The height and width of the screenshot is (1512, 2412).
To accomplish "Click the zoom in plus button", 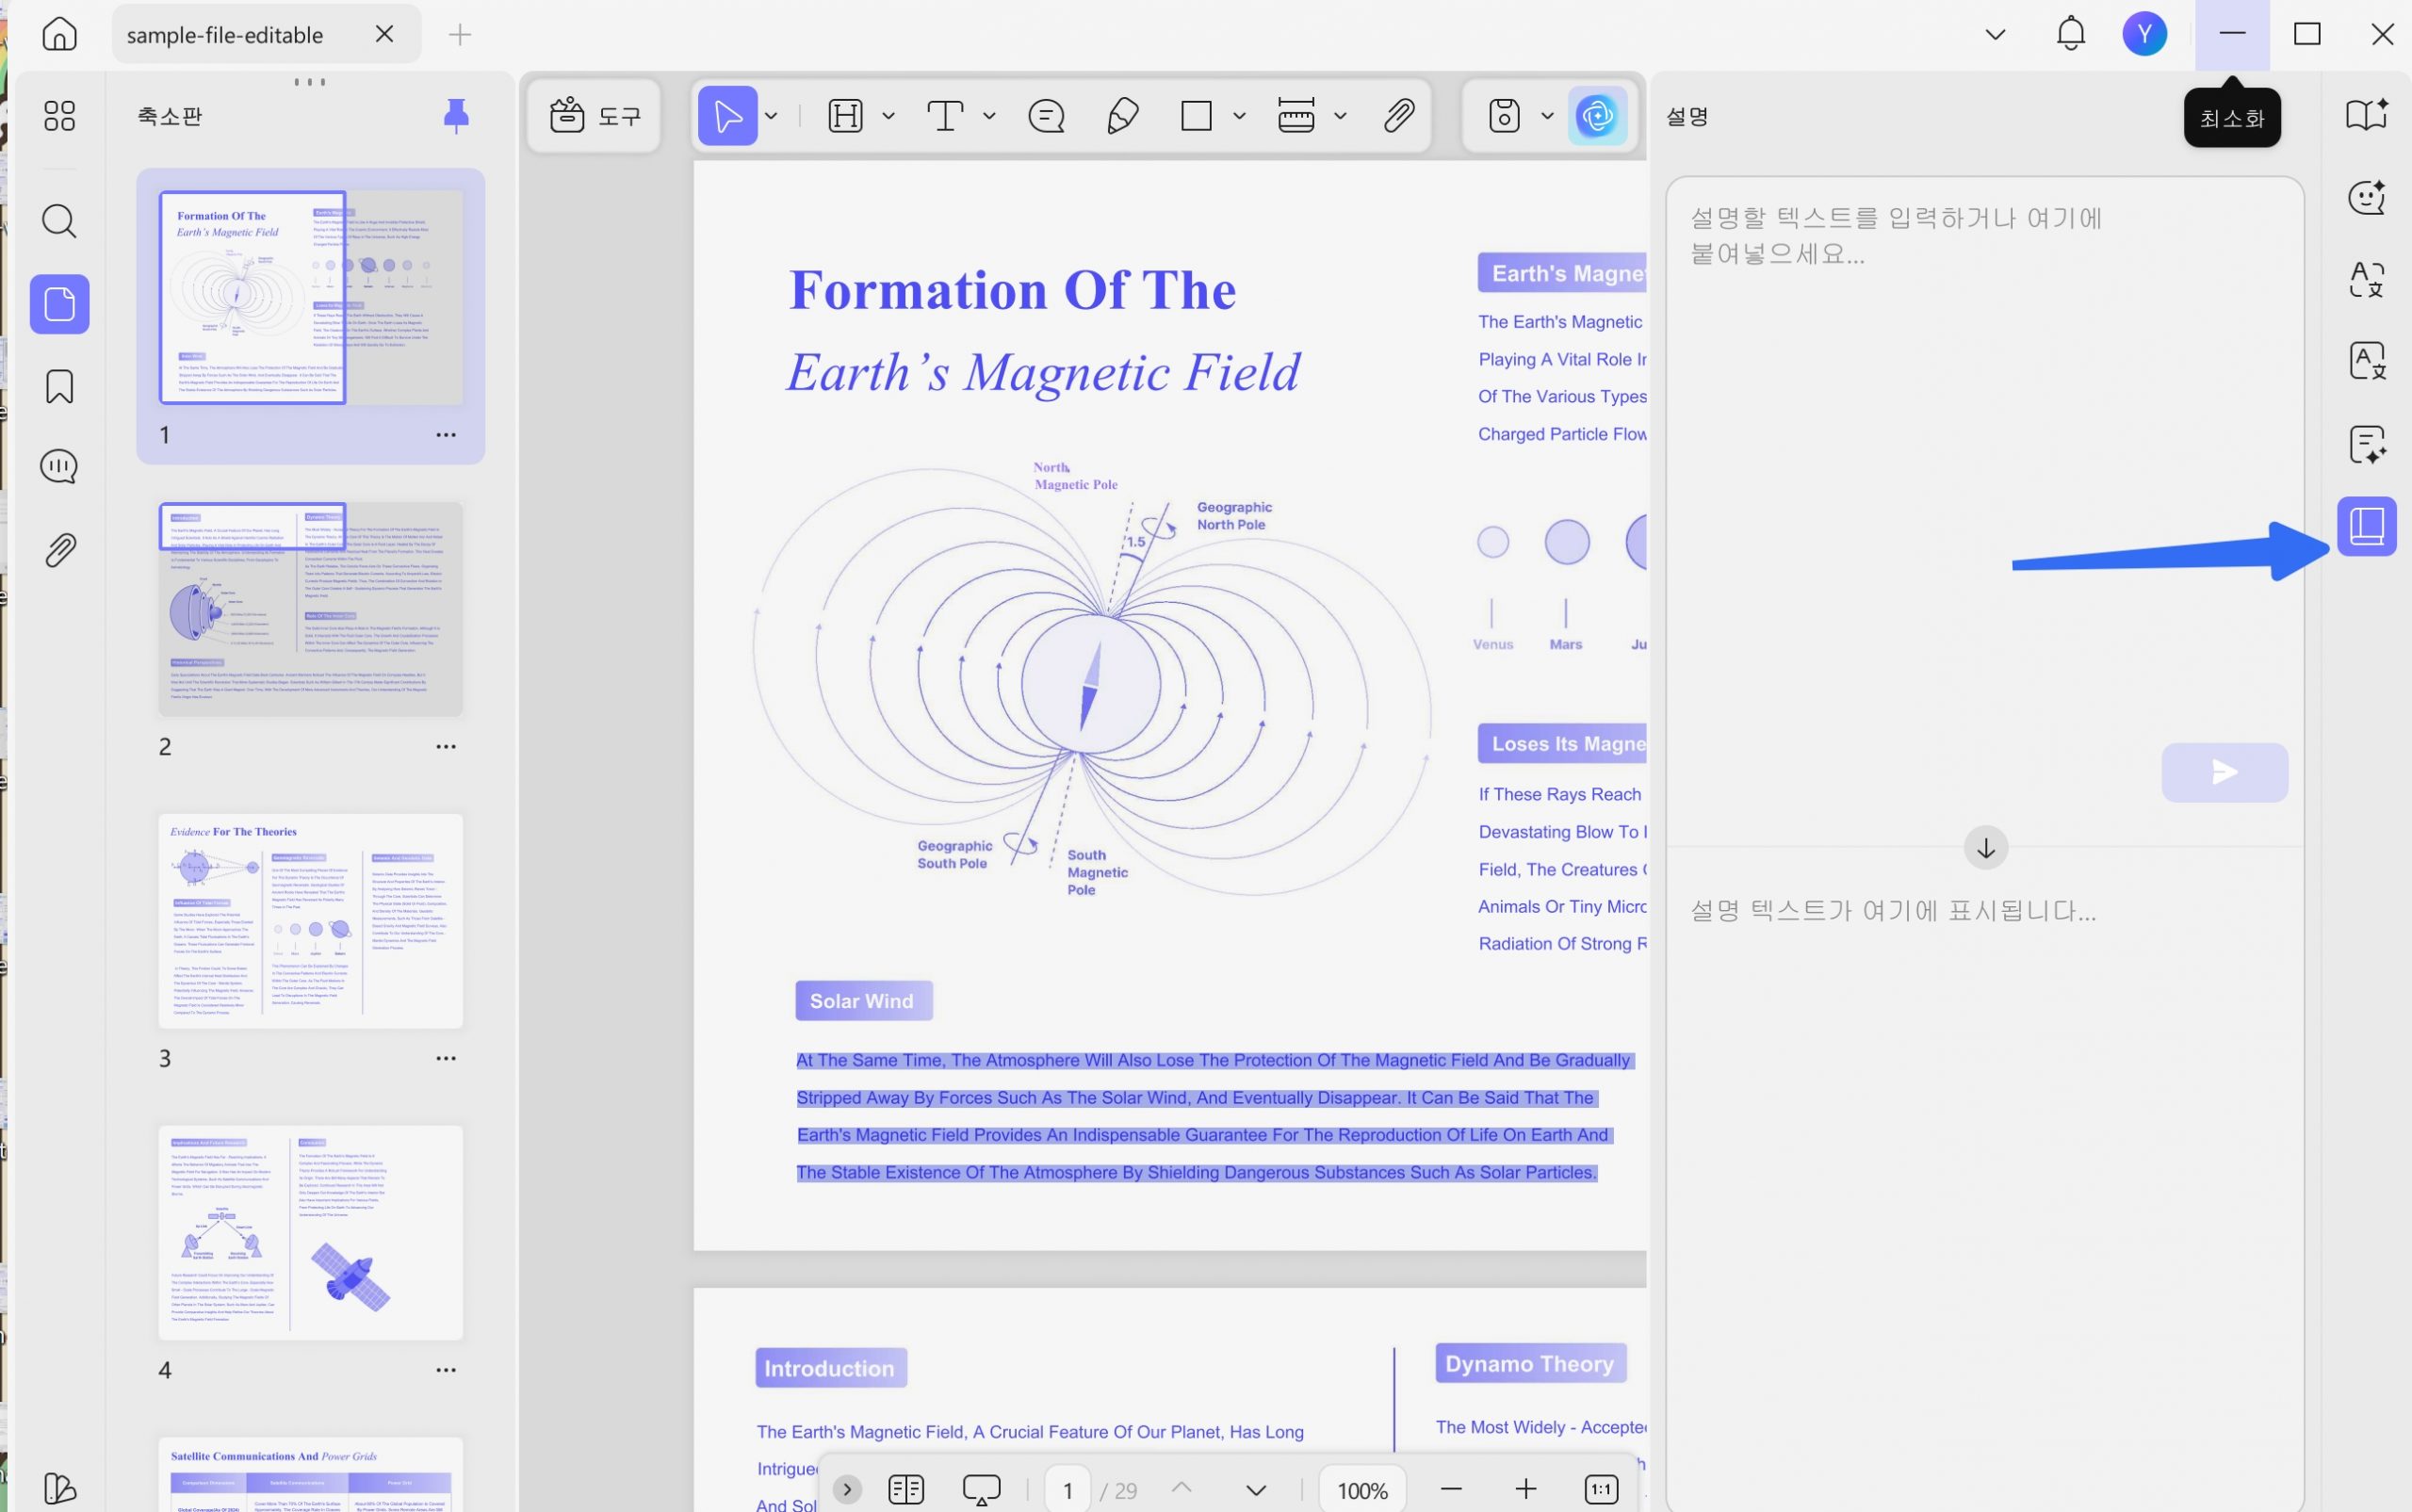I will [x=1525, y=1489].
